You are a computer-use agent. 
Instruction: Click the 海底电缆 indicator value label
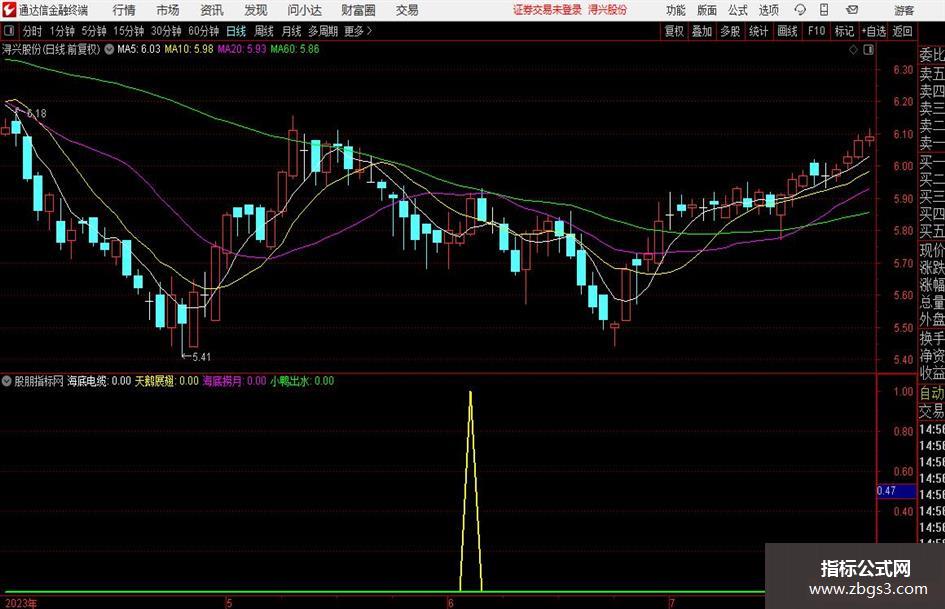point(99,381)
